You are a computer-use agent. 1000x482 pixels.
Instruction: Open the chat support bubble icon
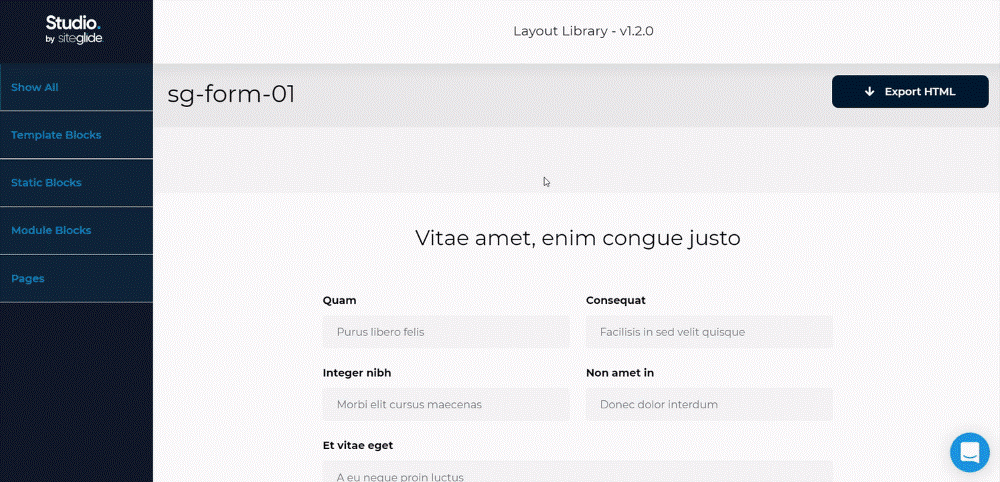(969, 452)
